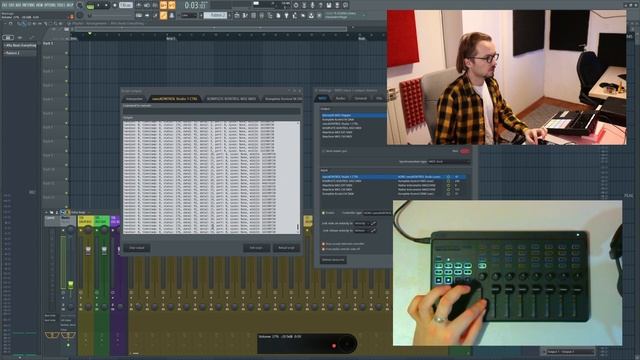Click the first orange icon in top recording row

pyautogui.click(x=163, y=5)
